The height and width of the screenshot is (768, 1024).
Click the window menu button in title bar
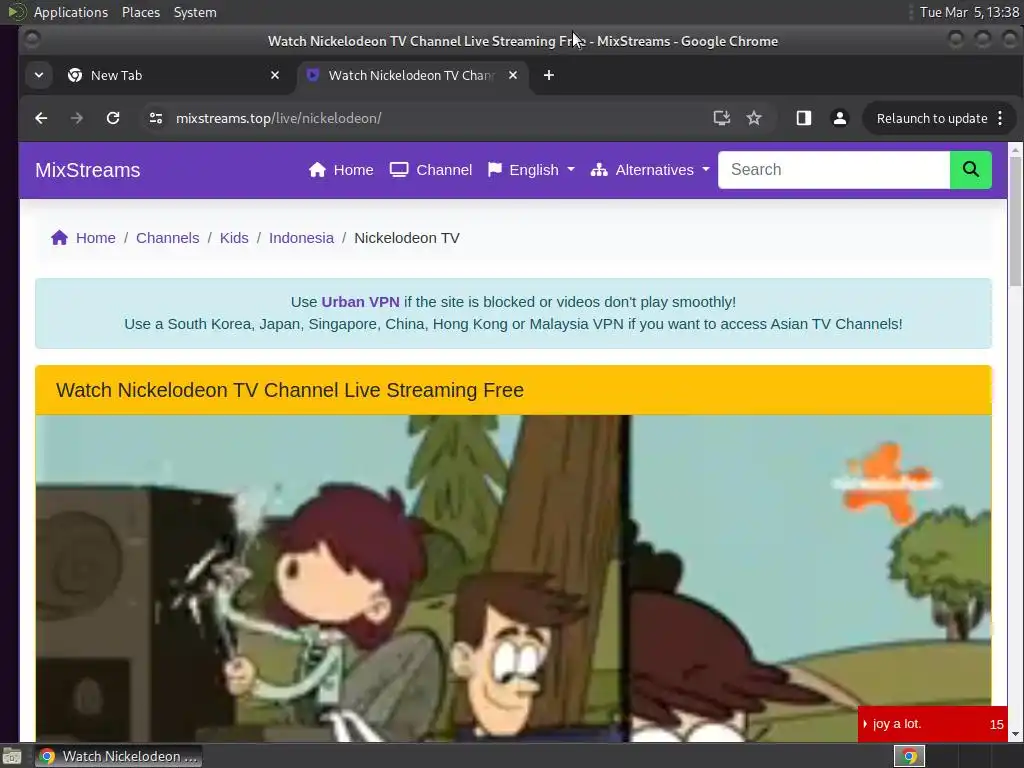(x=31, y=40)
